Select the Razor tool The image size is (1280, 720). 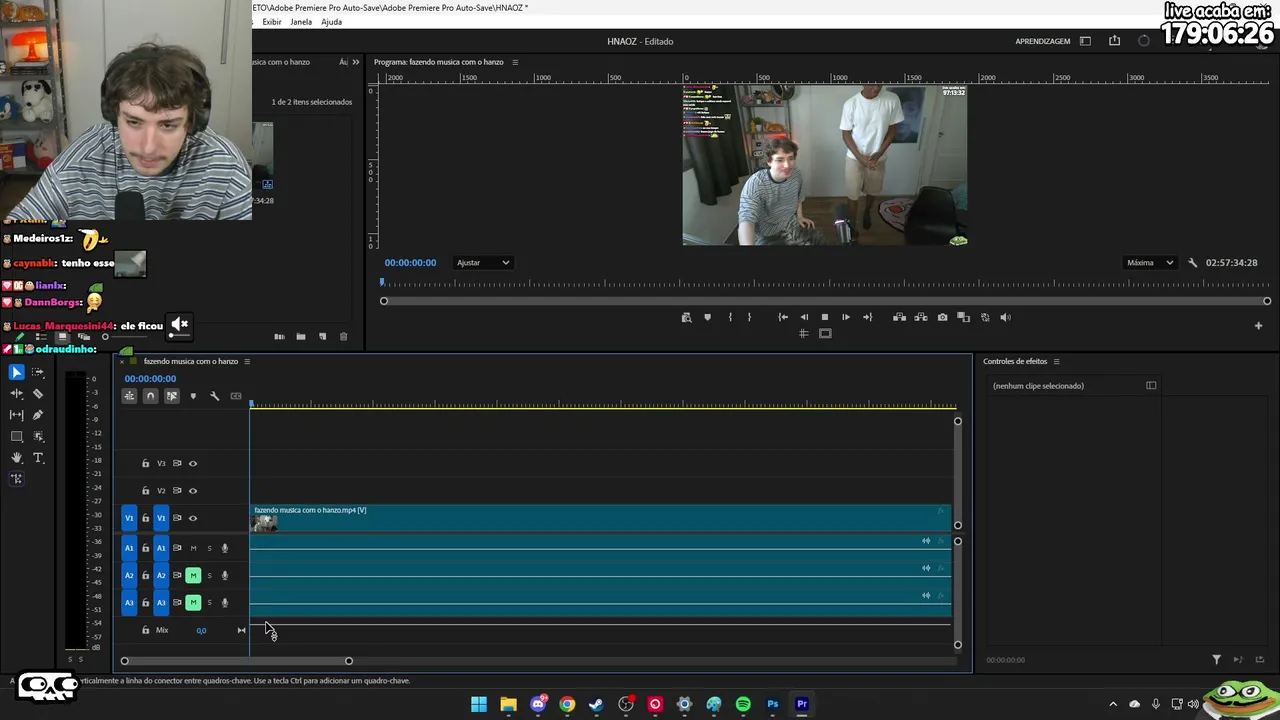click(38, 394)
